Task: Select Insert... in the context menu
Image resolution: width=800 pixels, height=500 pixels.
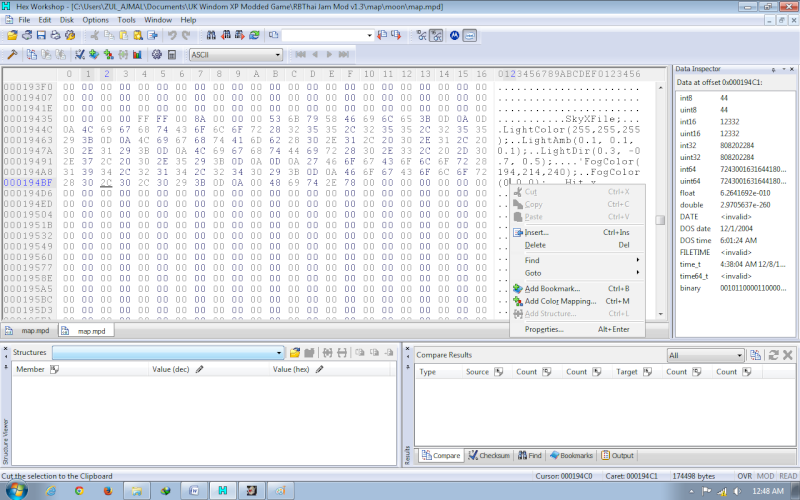Action: tap(577, 232)
